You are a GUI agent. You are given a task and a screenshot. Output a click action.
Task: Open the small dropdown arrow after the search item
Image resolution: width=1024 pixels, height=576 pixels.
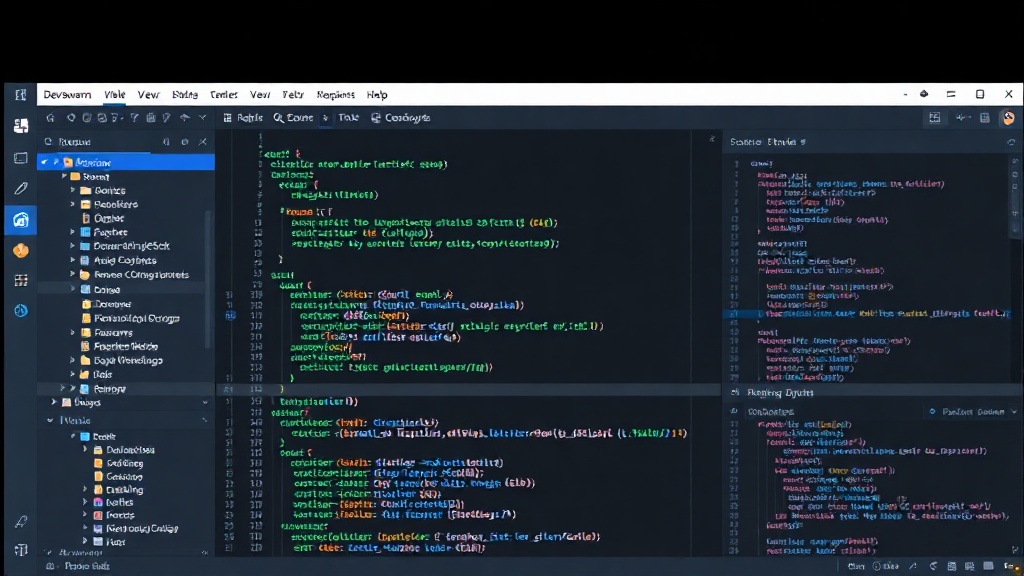point(325,118)
